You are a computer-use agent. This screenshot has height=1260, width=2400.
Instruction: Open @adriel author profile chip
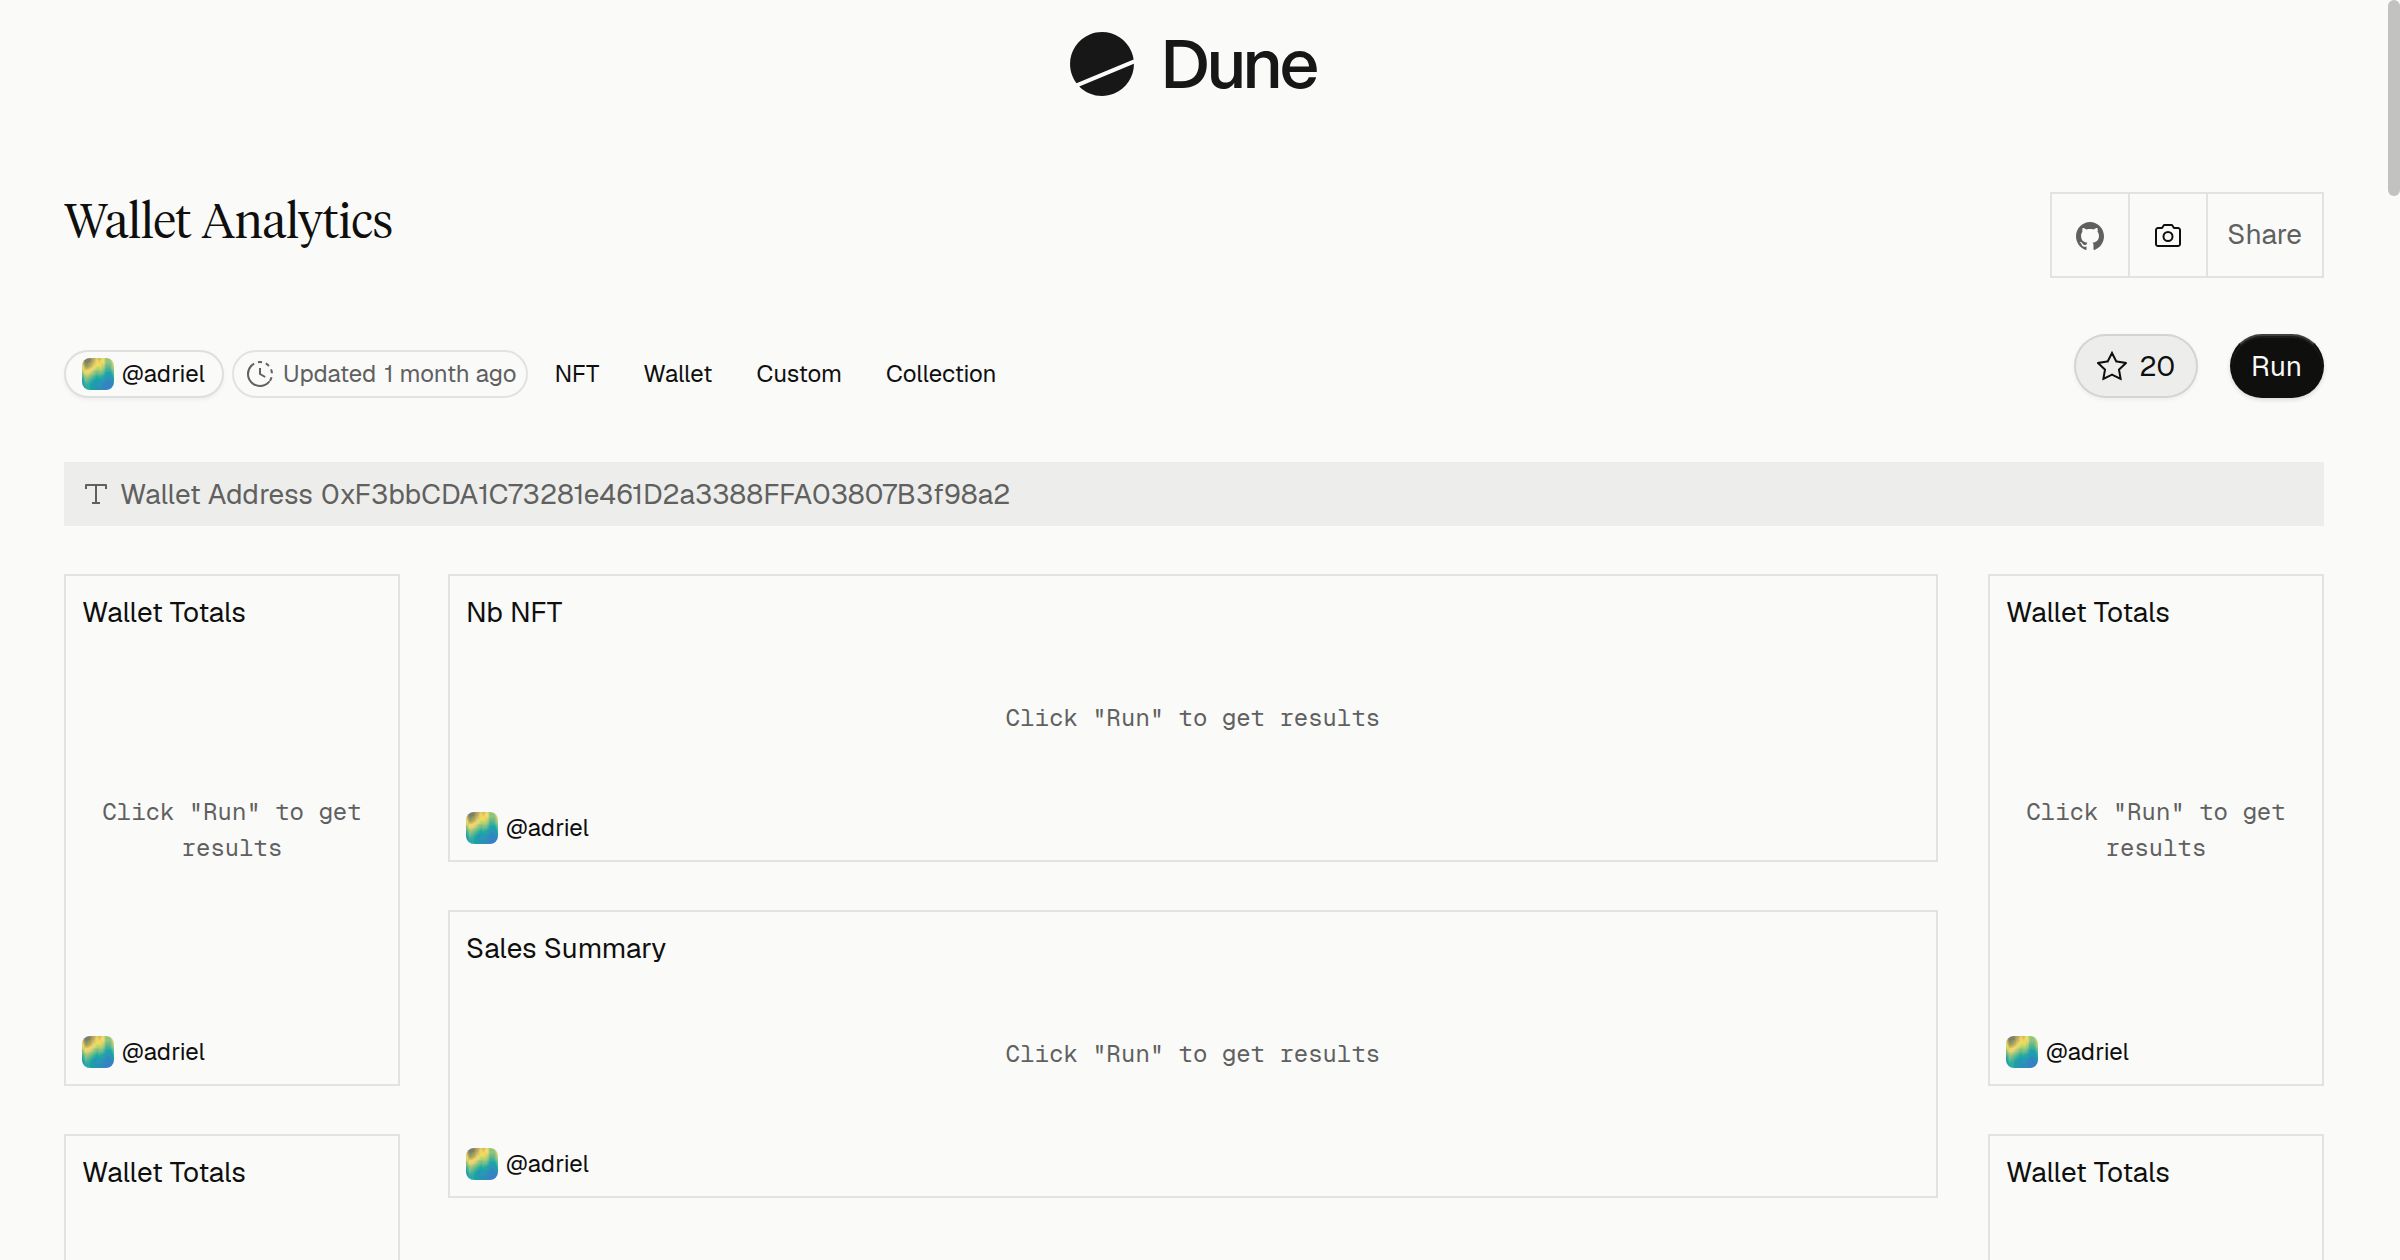point(144,374)
